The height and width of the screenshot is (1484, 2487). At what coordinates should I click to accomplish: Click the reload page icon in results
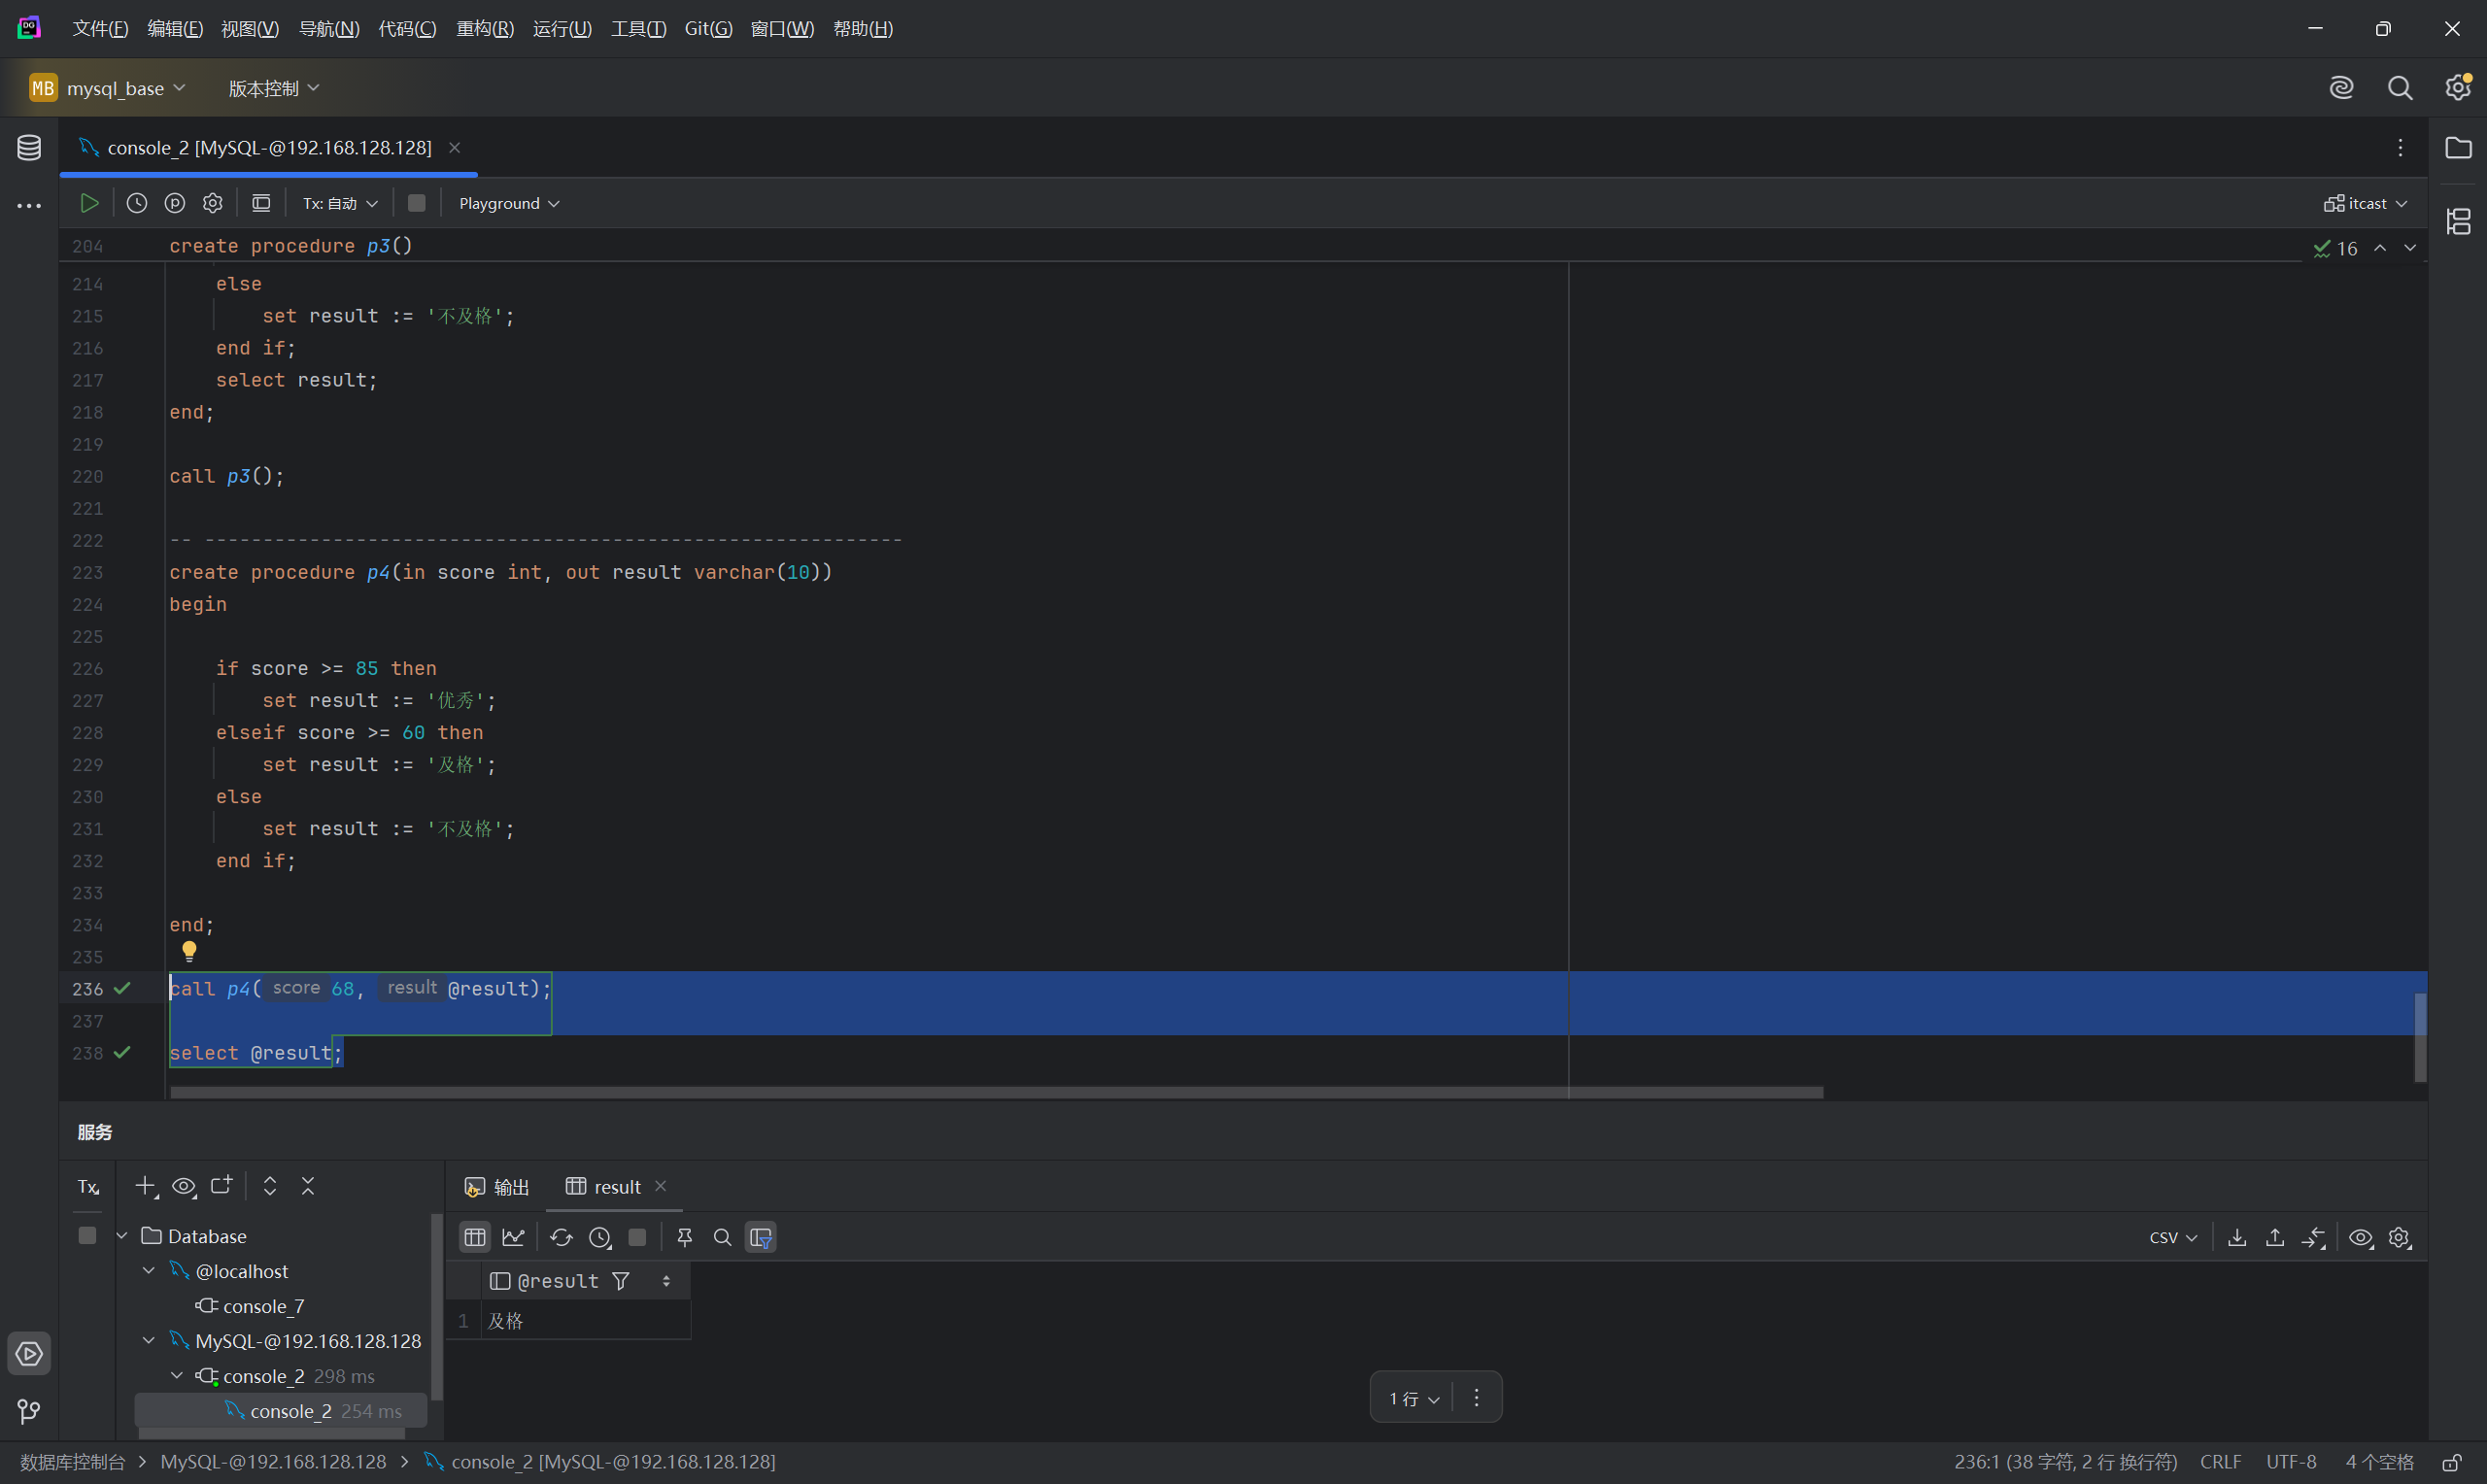pyautogui.click(x=561, y=1238)
